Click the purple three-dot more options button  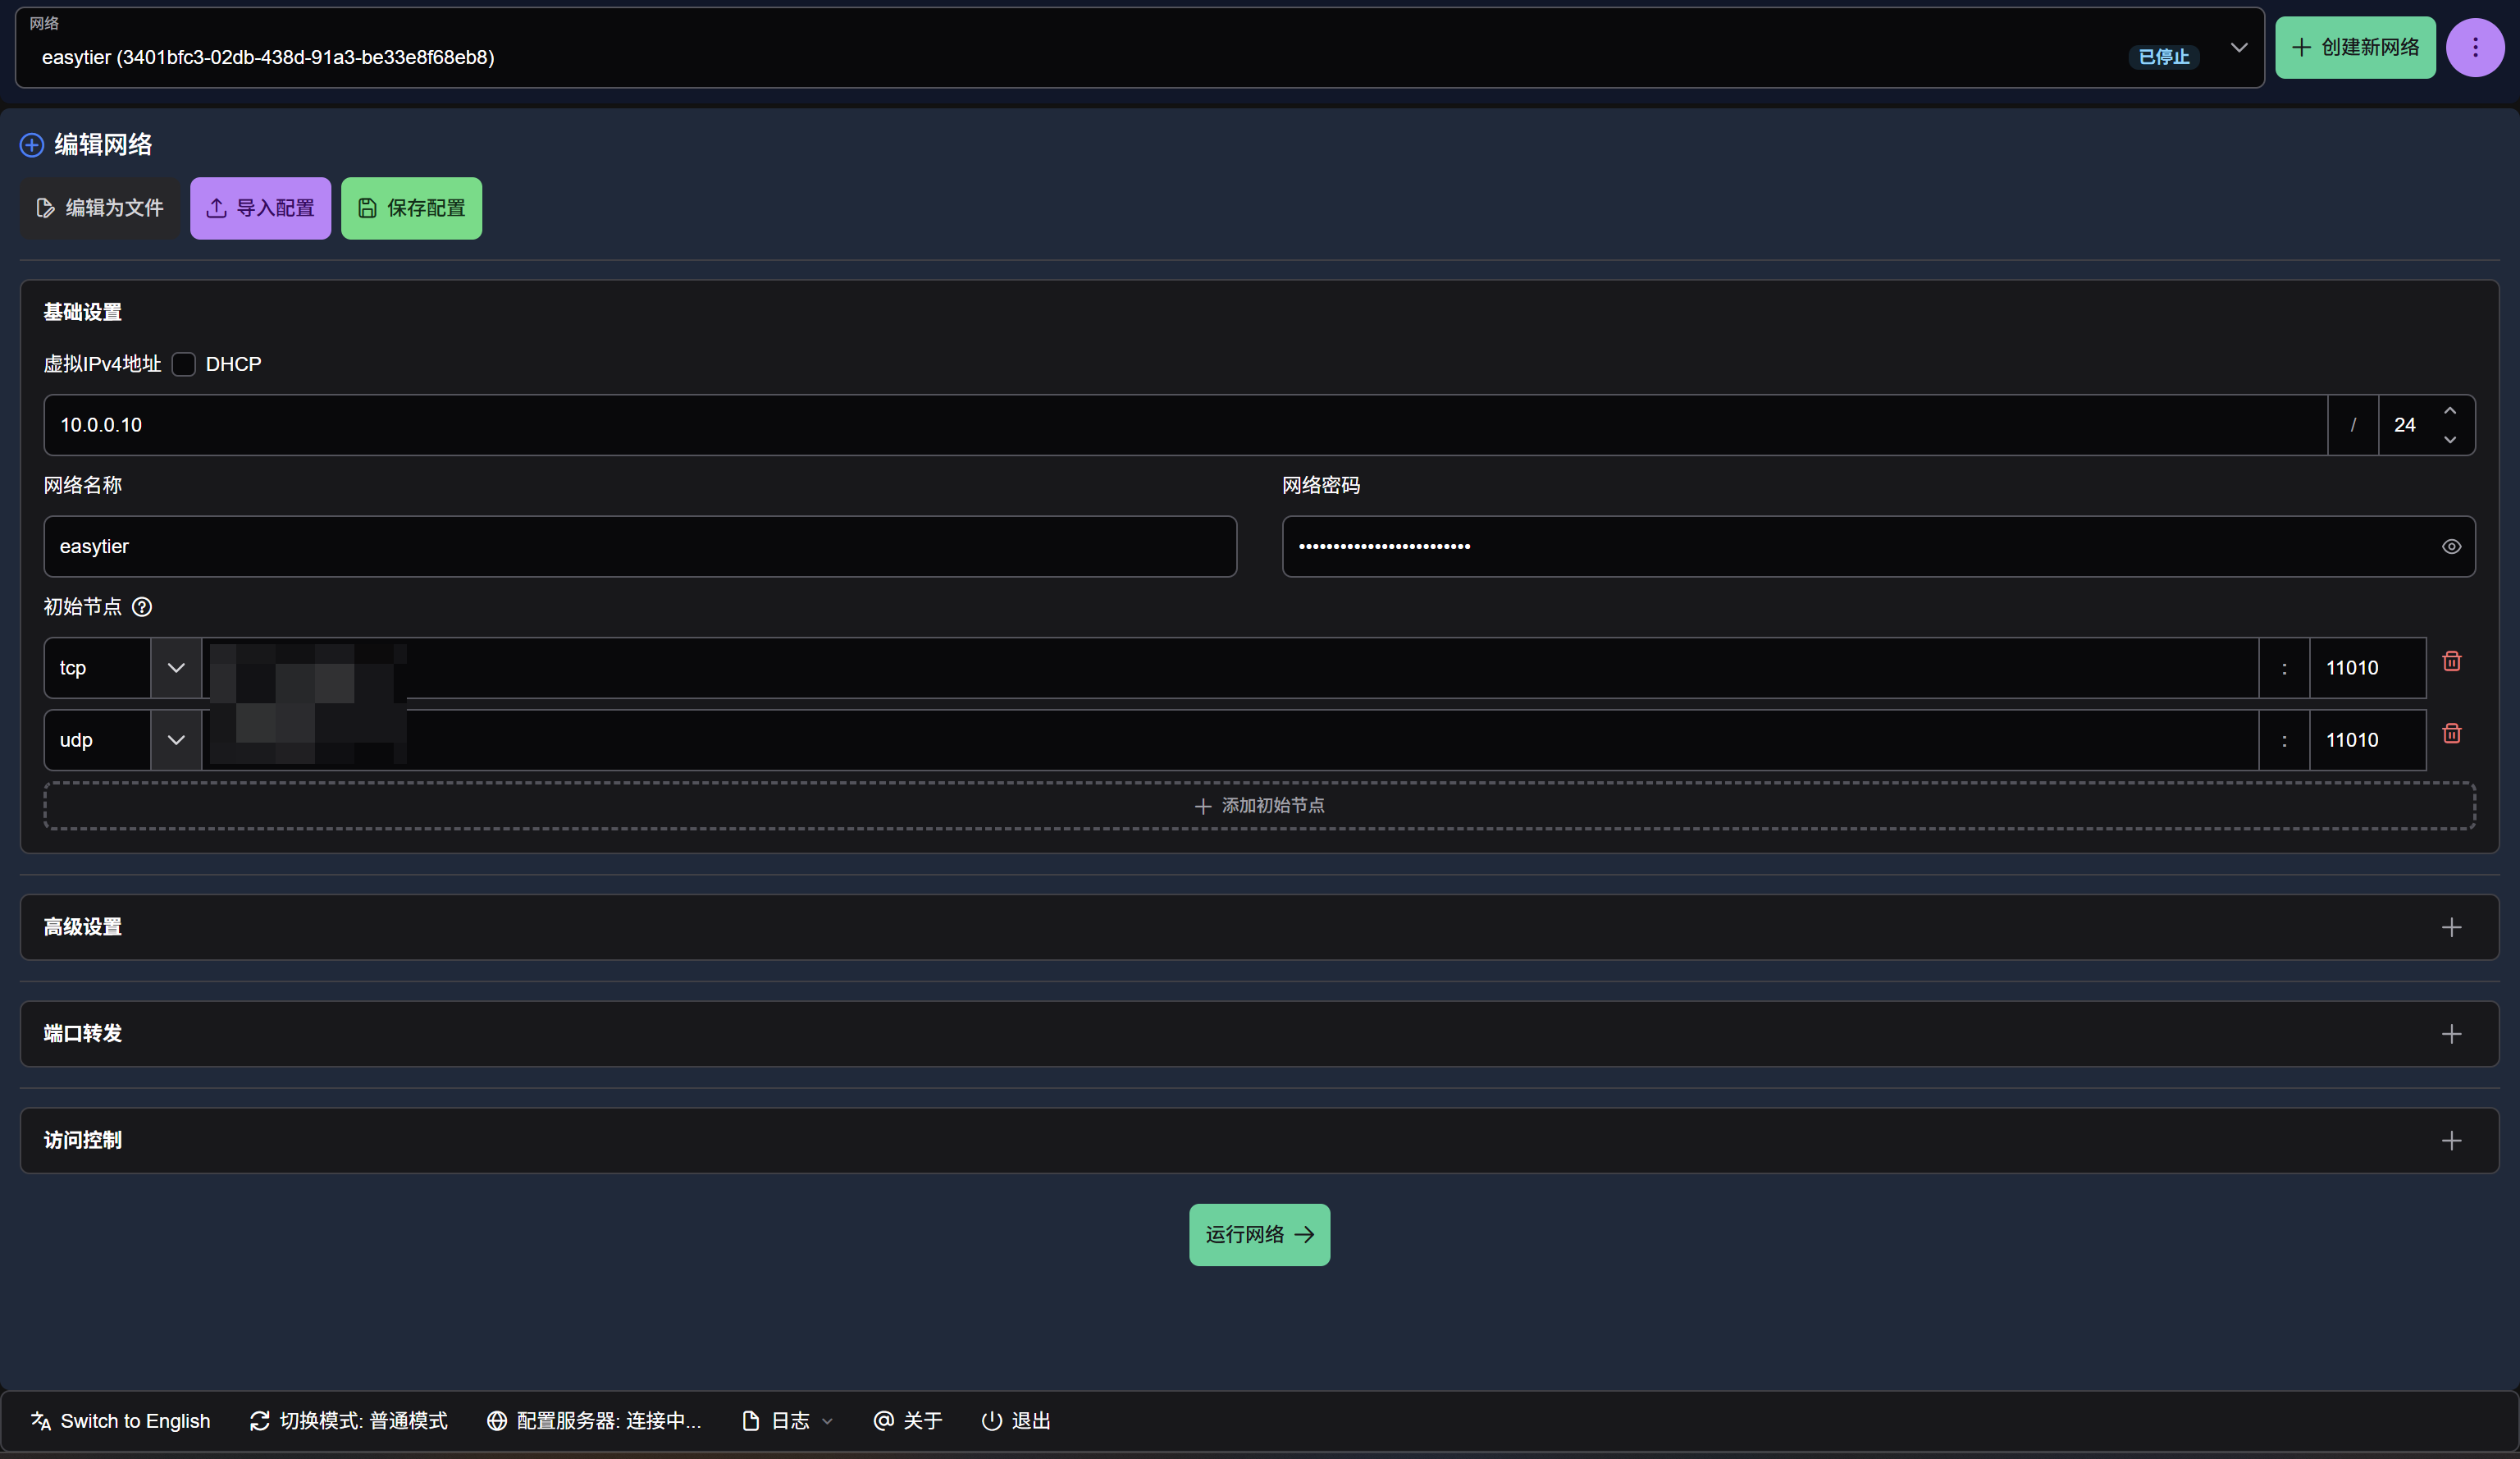[2474, 47]
